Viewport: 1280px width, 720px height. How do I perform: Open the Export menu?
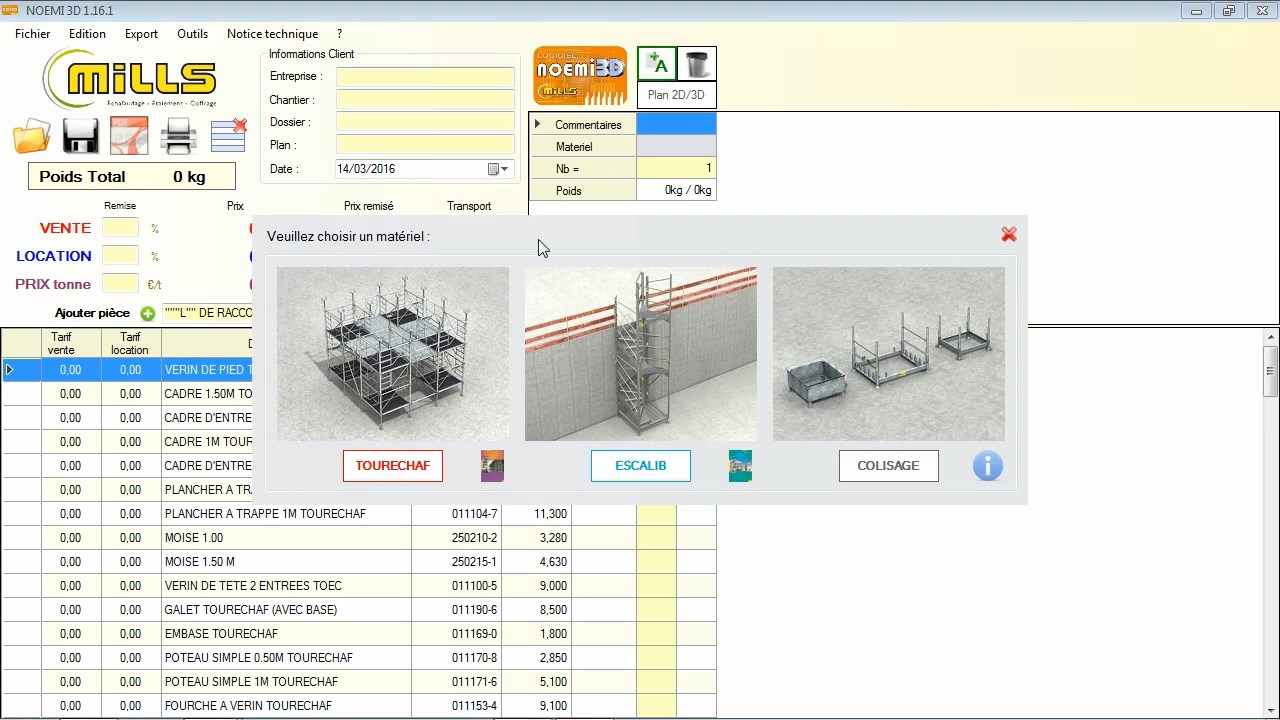click(x=141, y=34)
